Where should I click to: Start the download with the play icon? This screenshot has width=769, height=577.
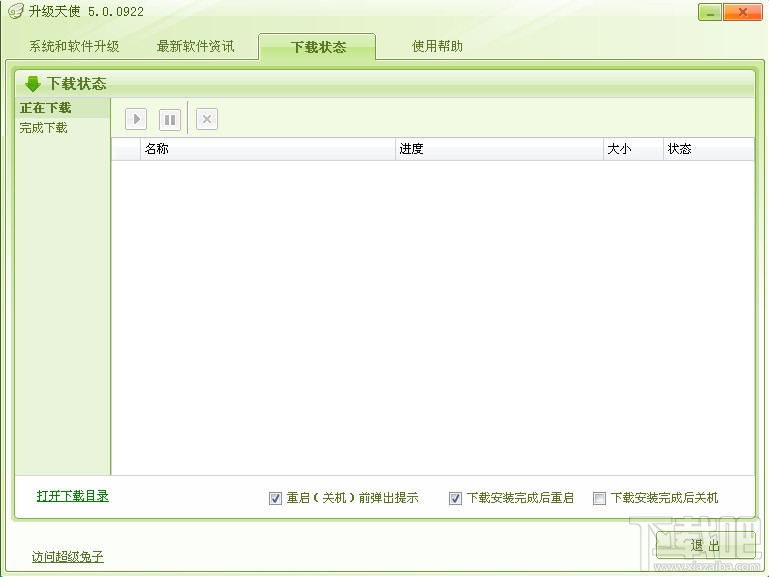pos(136,119)
